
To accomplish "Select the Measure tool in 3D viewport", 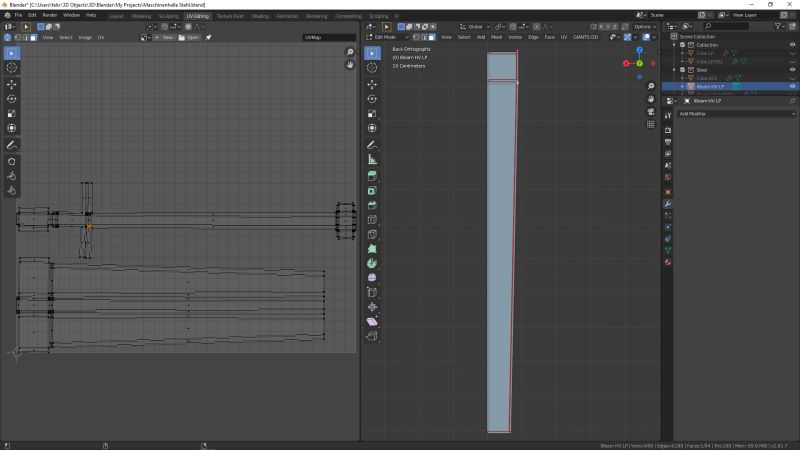I will [x=372, y=160].
